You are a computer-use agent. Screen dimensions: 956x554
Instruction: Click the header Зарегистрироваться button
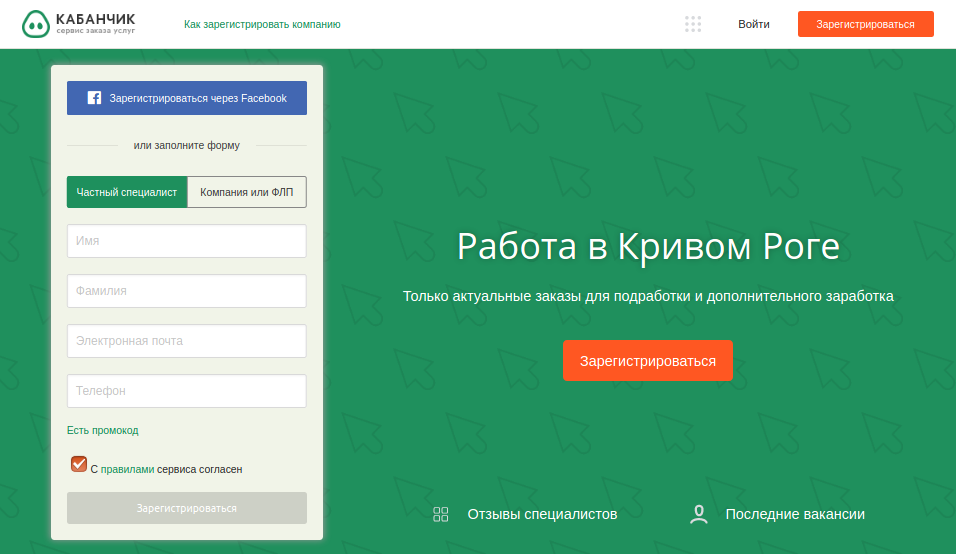point(866,24)
